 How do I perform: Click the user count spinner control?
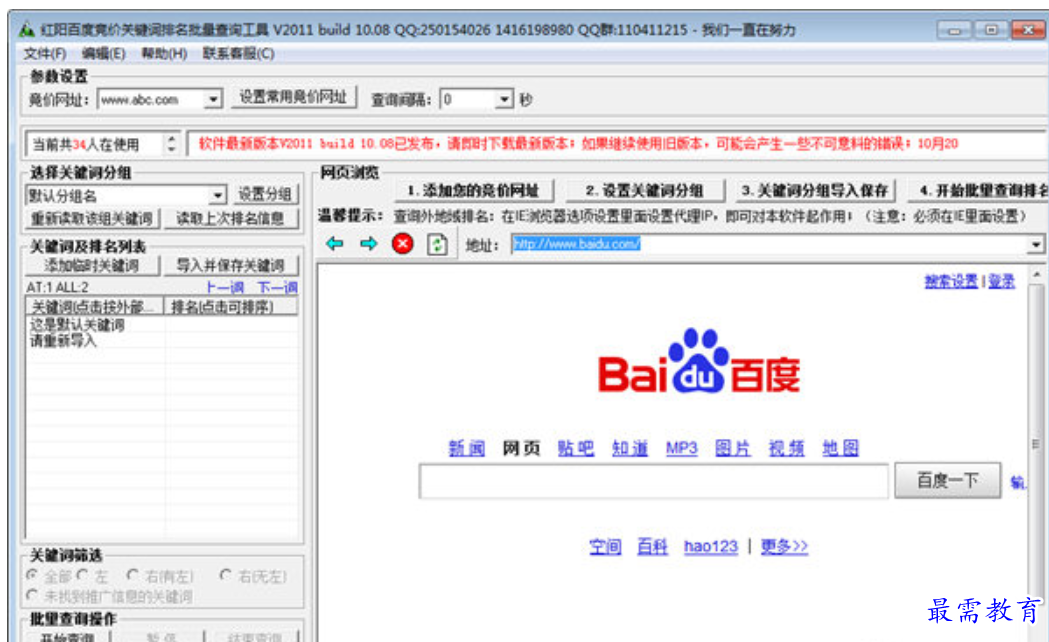pyautogui.click(x=171, y=144)
